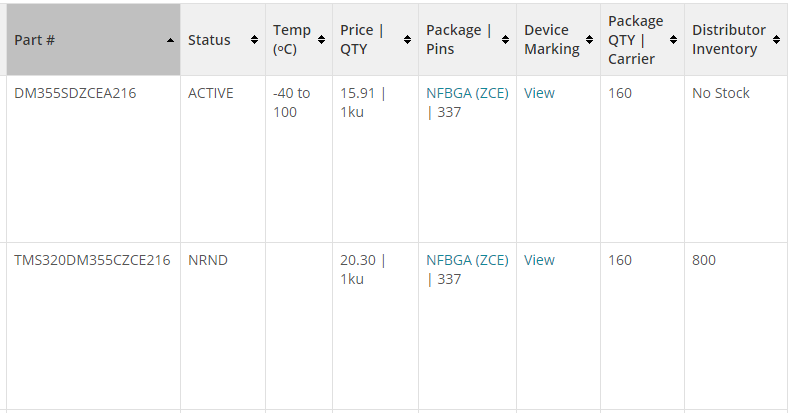View device marking for TMS320DM355CZCE216

pyautogui.click(x=539, y=260)
